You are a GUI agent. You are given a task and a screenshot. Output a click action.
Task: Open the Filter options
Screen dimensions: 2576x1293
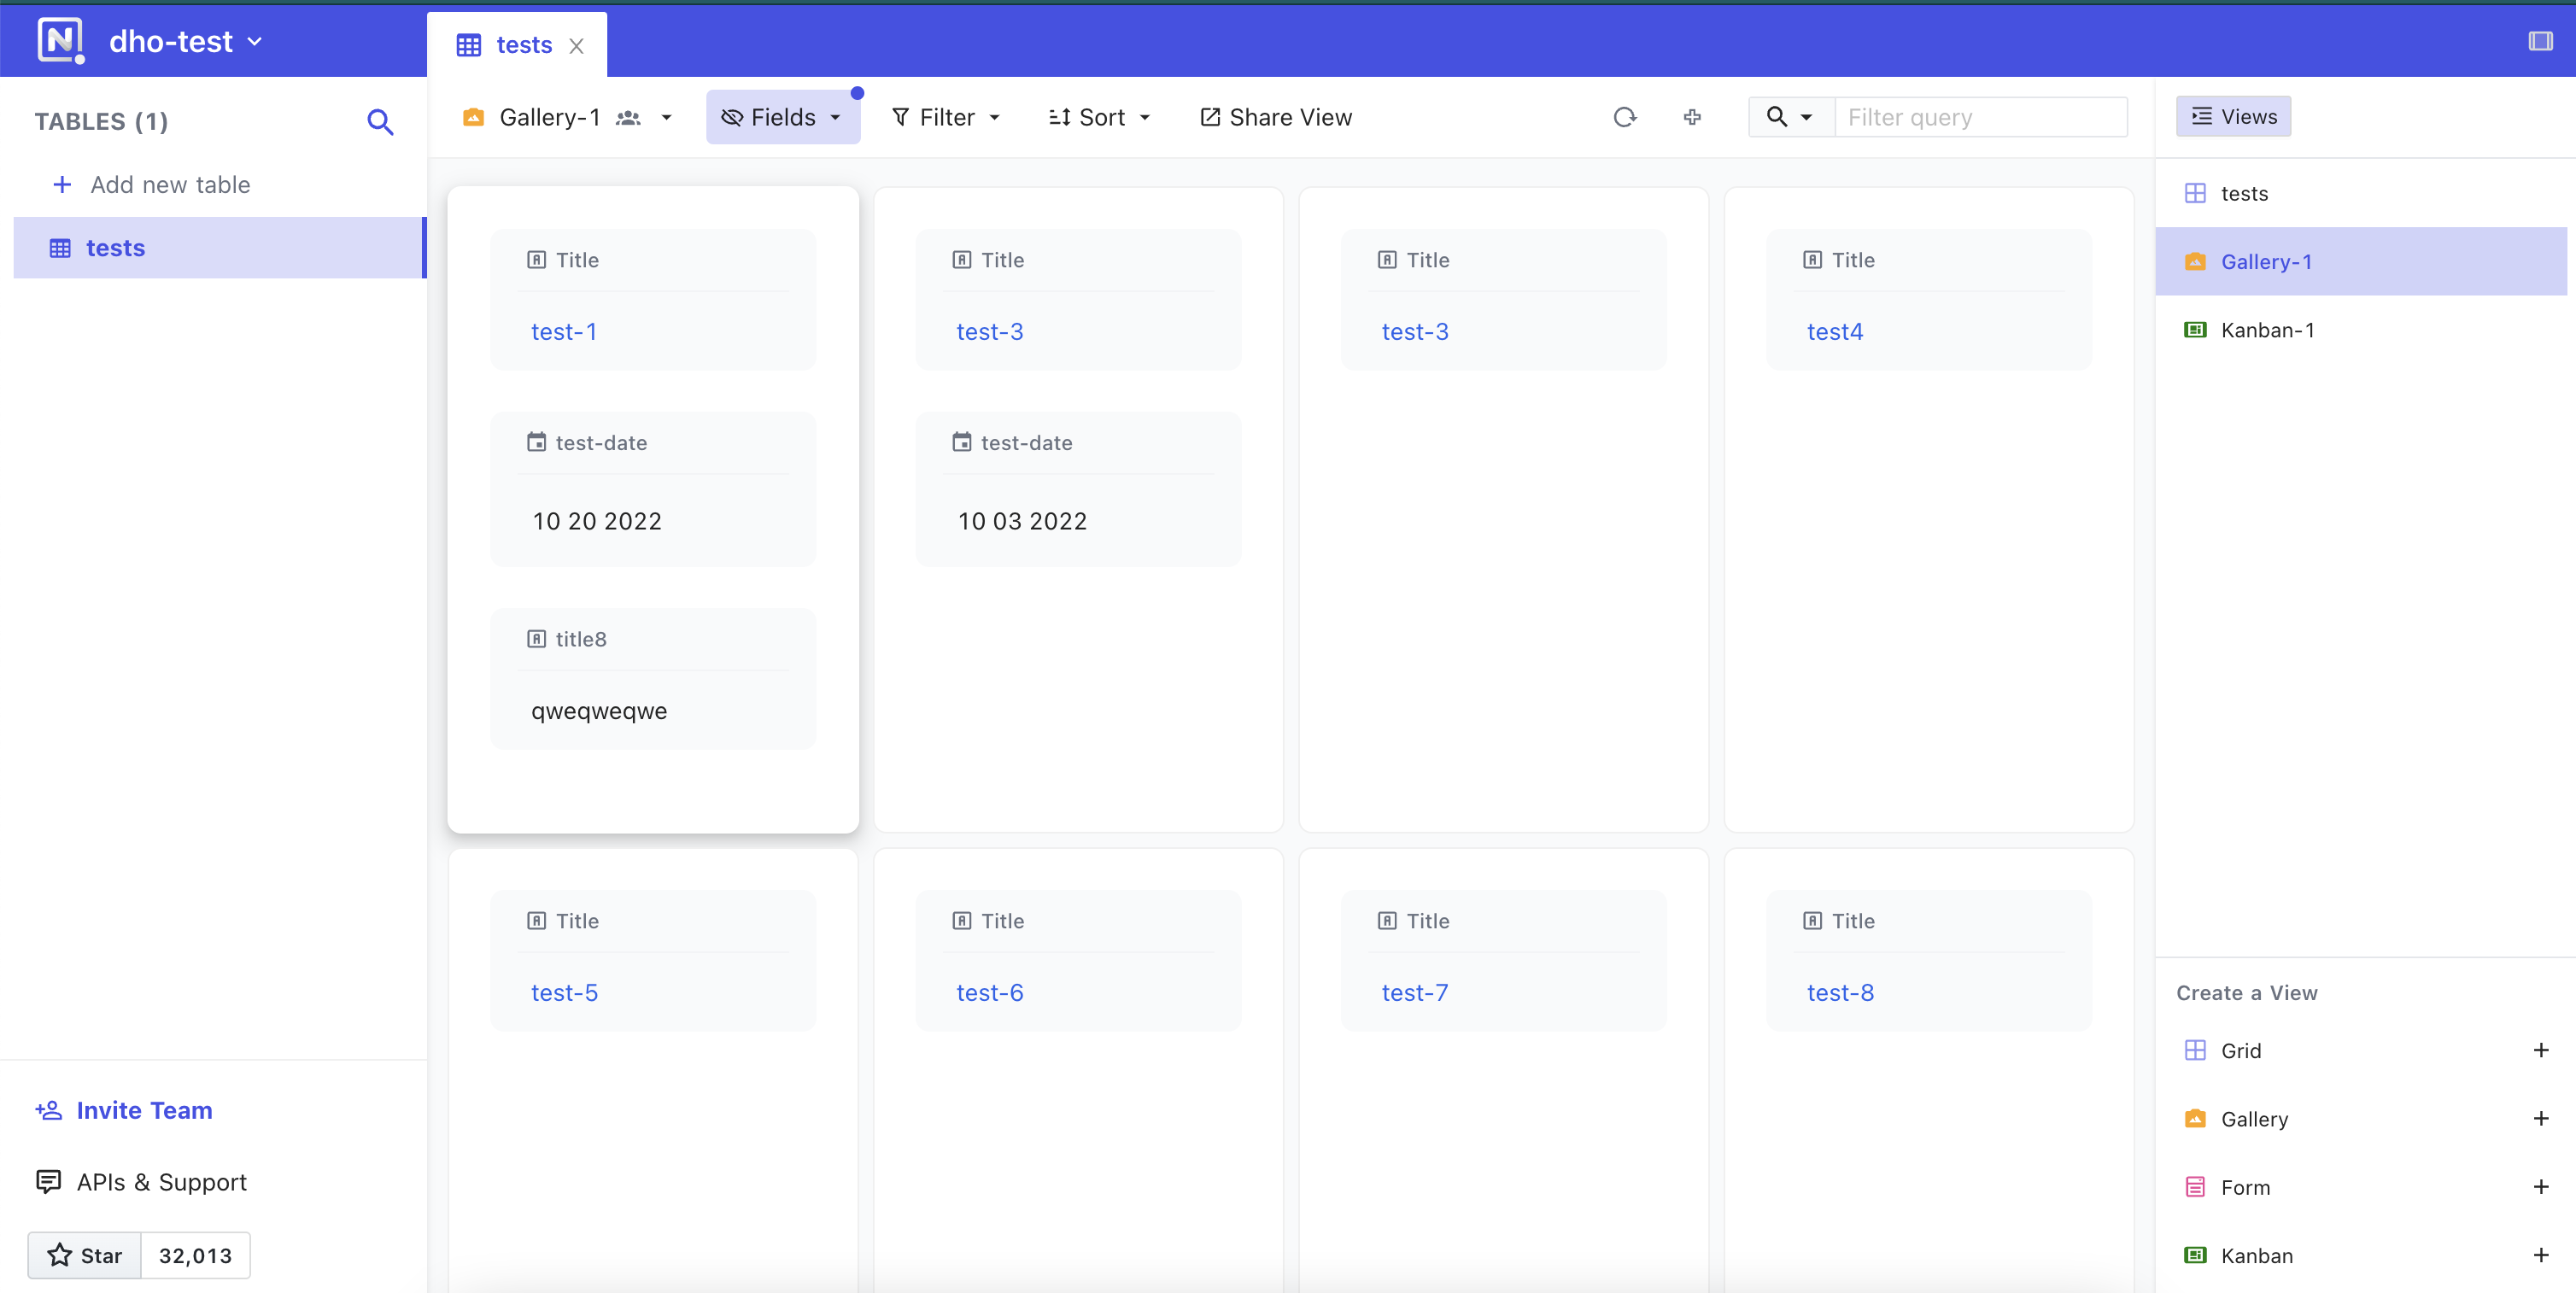[x=945, y=117]
